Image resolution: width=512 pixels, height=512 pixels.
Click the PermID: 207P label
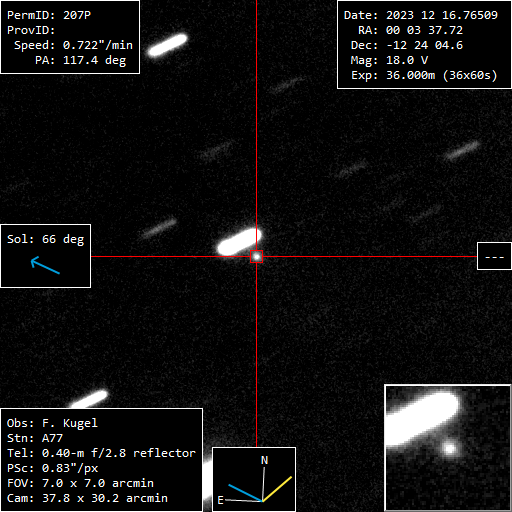pyautogui.click(x=49, y=15)
